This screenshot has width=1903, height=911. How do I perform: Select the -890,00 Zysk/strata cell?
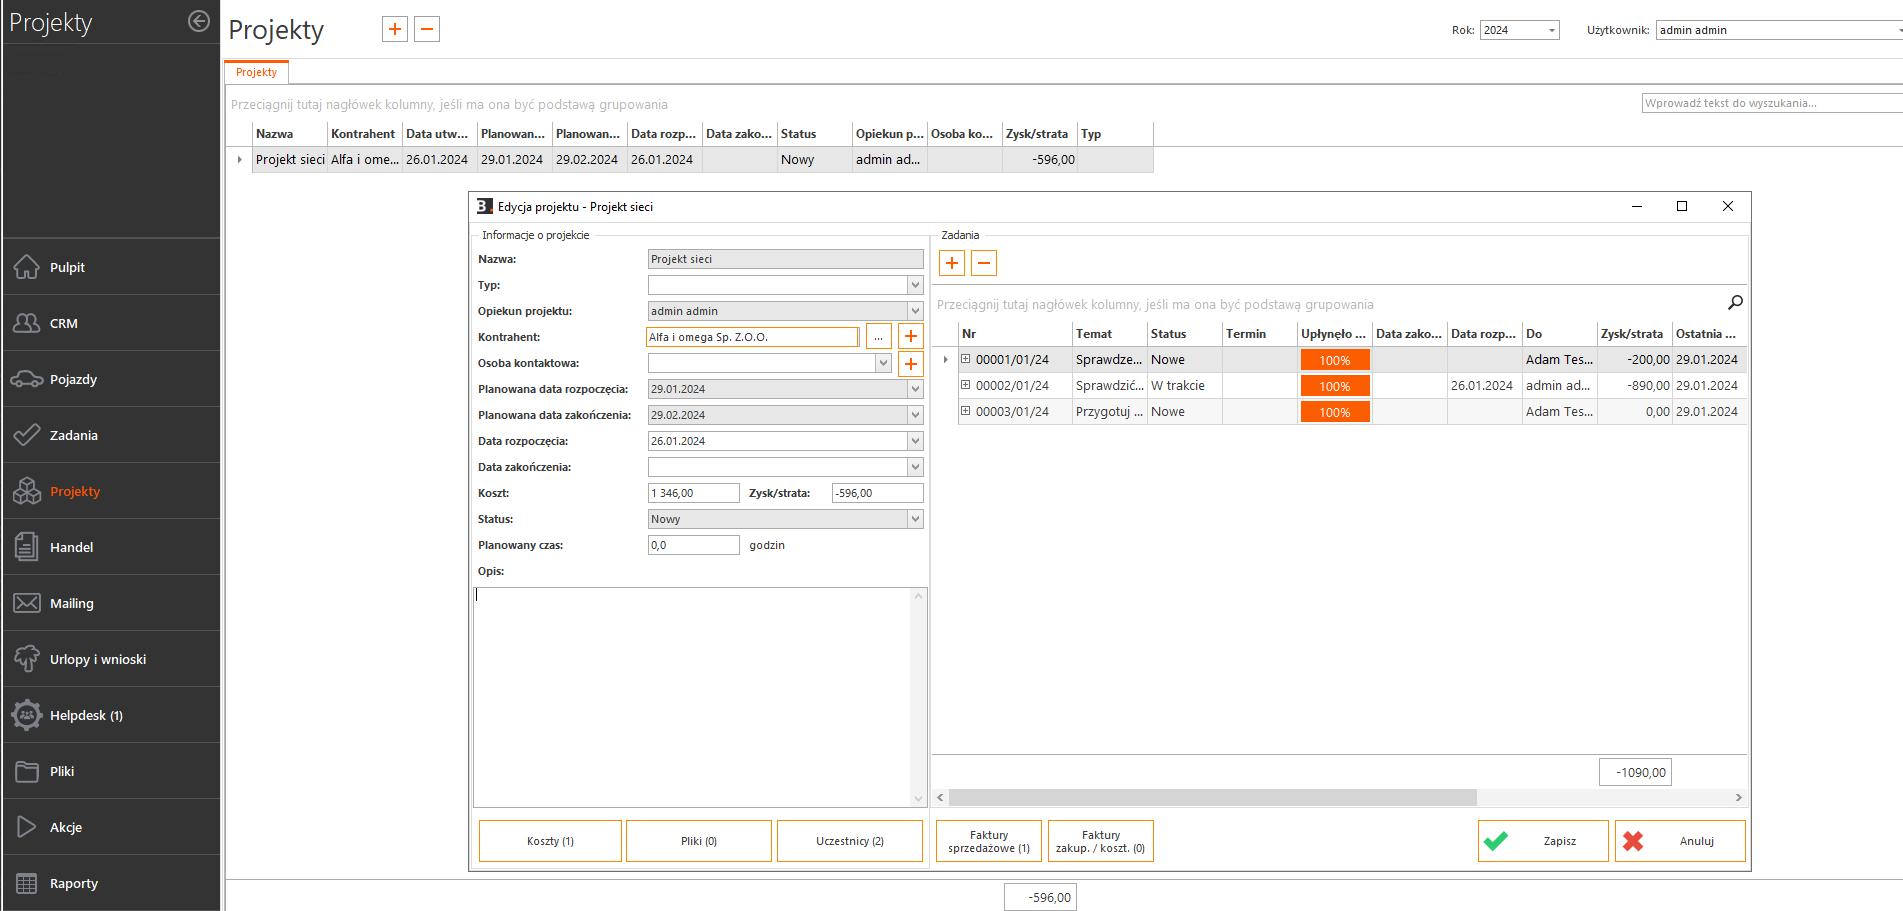pyautogui.click(x=1634, y=385)
